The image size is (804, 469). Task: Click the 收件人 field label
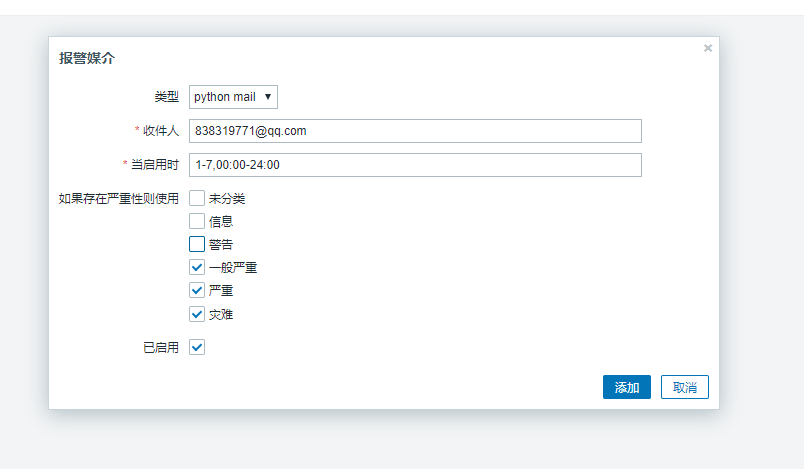coord(160,131)
